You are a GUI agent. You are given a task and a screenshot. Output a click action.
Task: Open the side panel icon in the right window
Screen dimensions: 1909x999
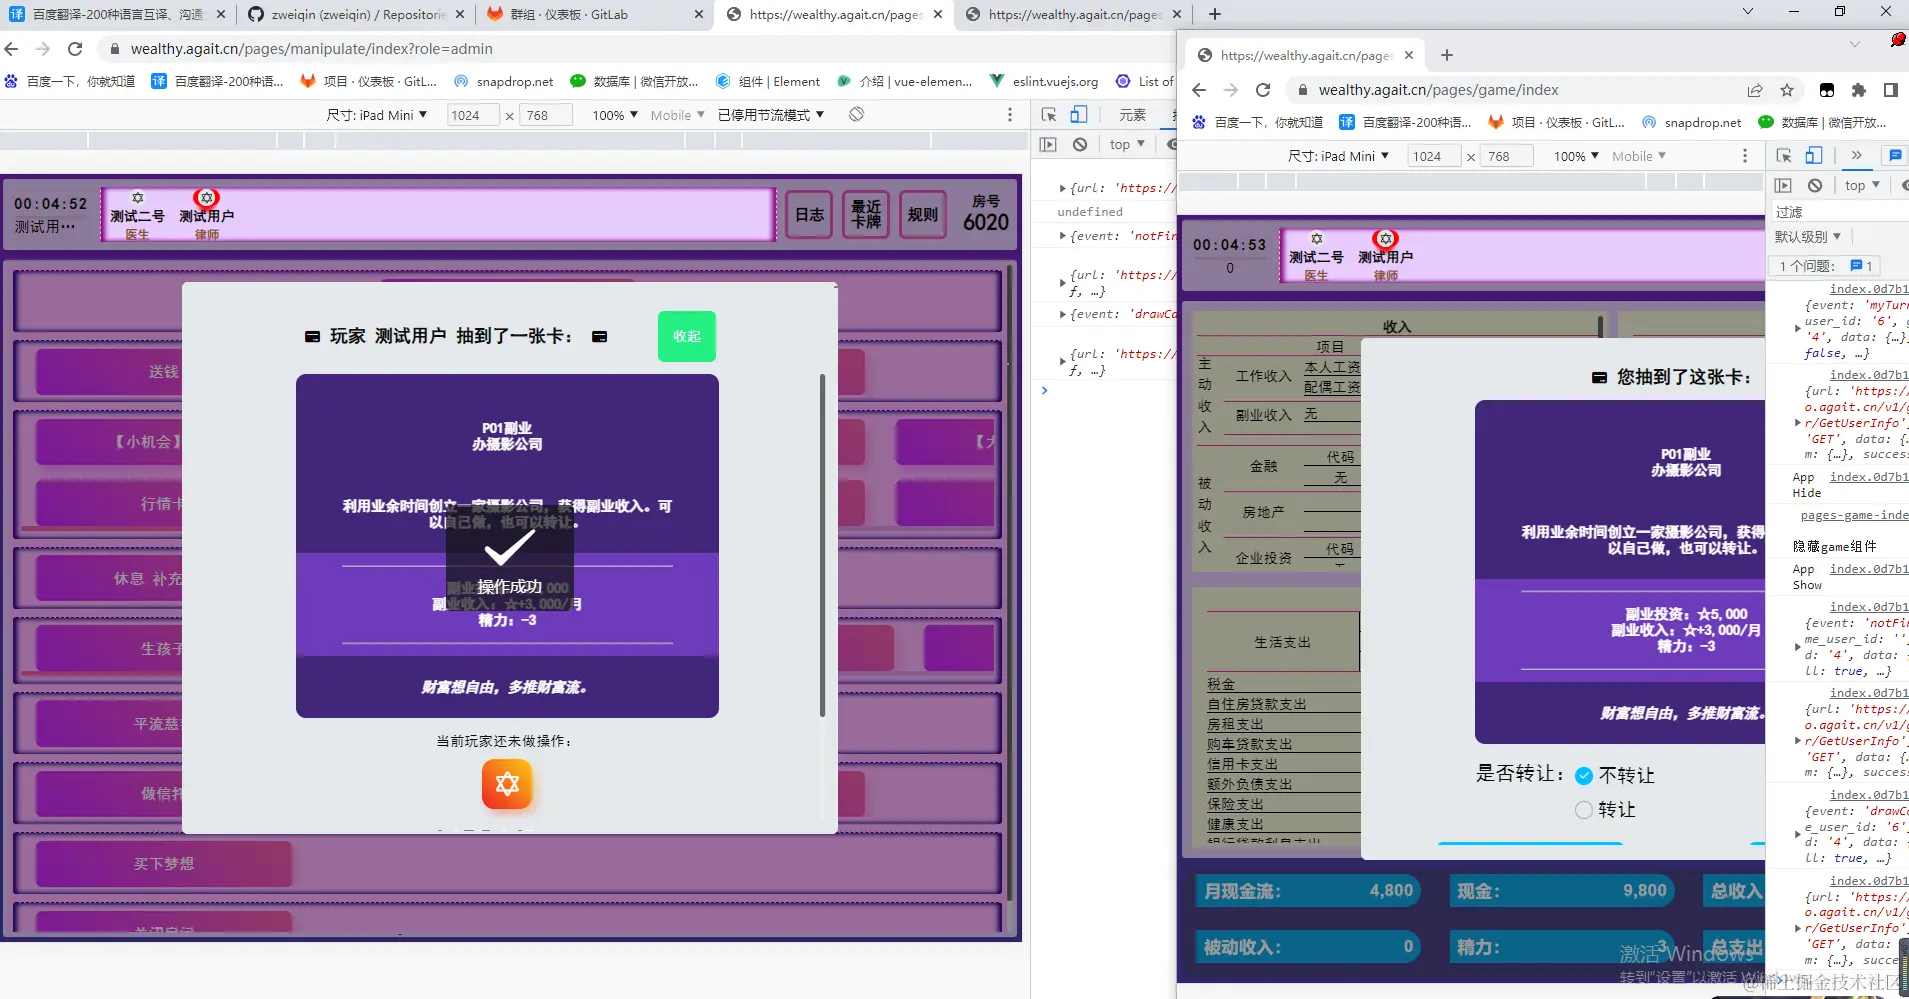1890,90
